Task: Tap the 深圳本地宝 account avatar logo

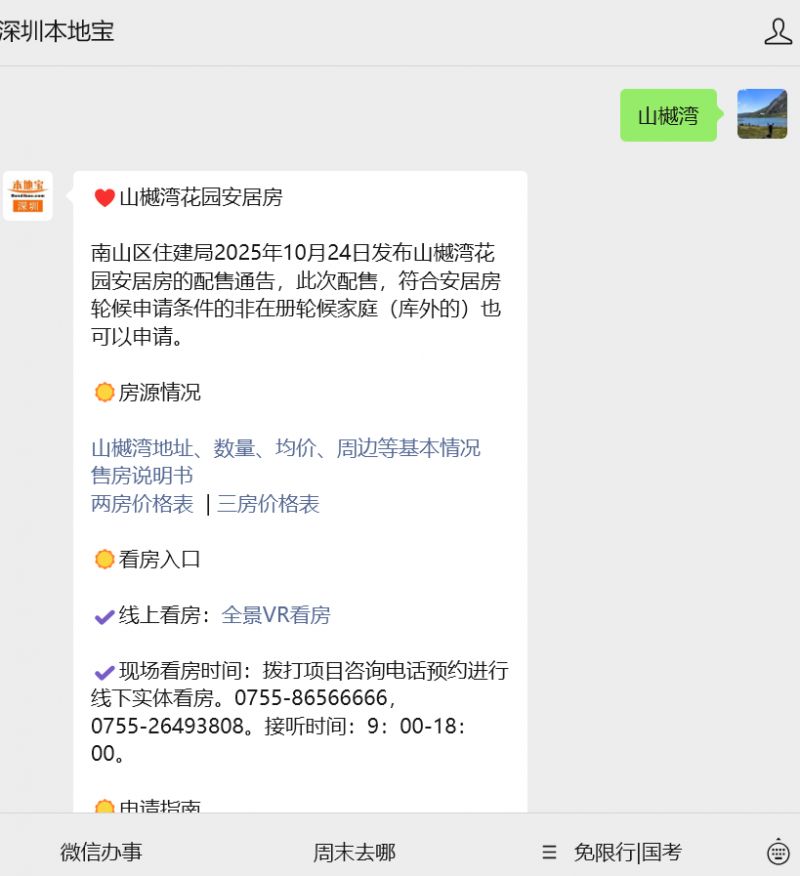Action: (x=28, y=196)
